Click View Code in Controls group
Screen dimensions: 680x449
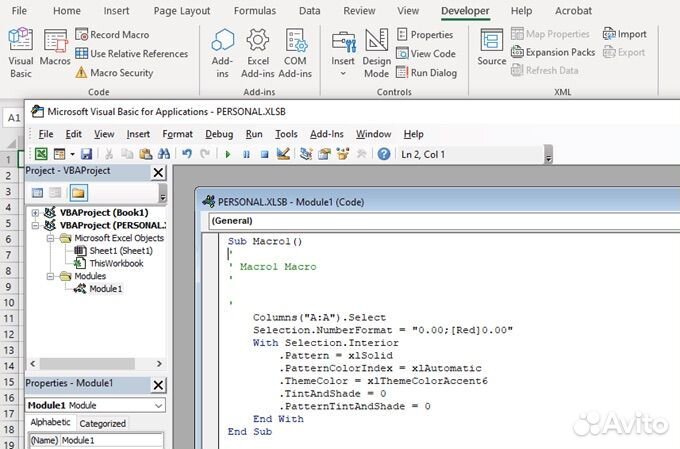pos(426,53)
